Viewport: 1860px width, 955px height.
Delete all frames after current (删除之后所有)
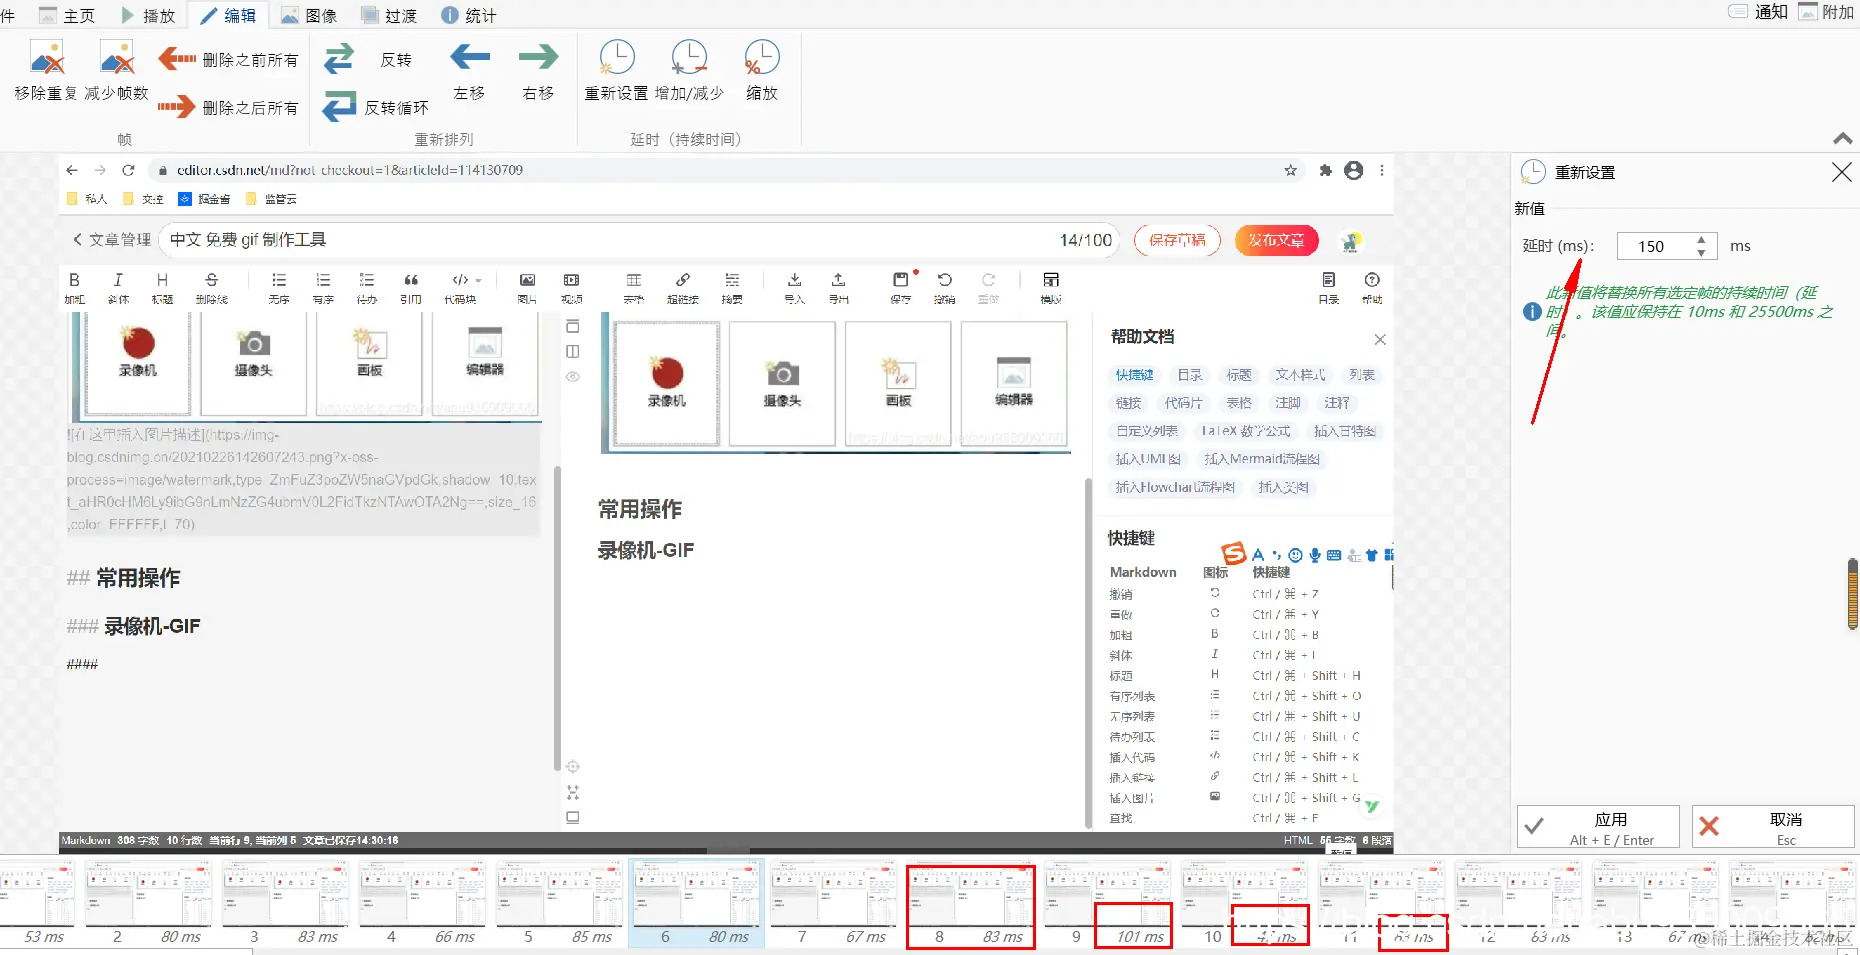[x=228, y=107]
